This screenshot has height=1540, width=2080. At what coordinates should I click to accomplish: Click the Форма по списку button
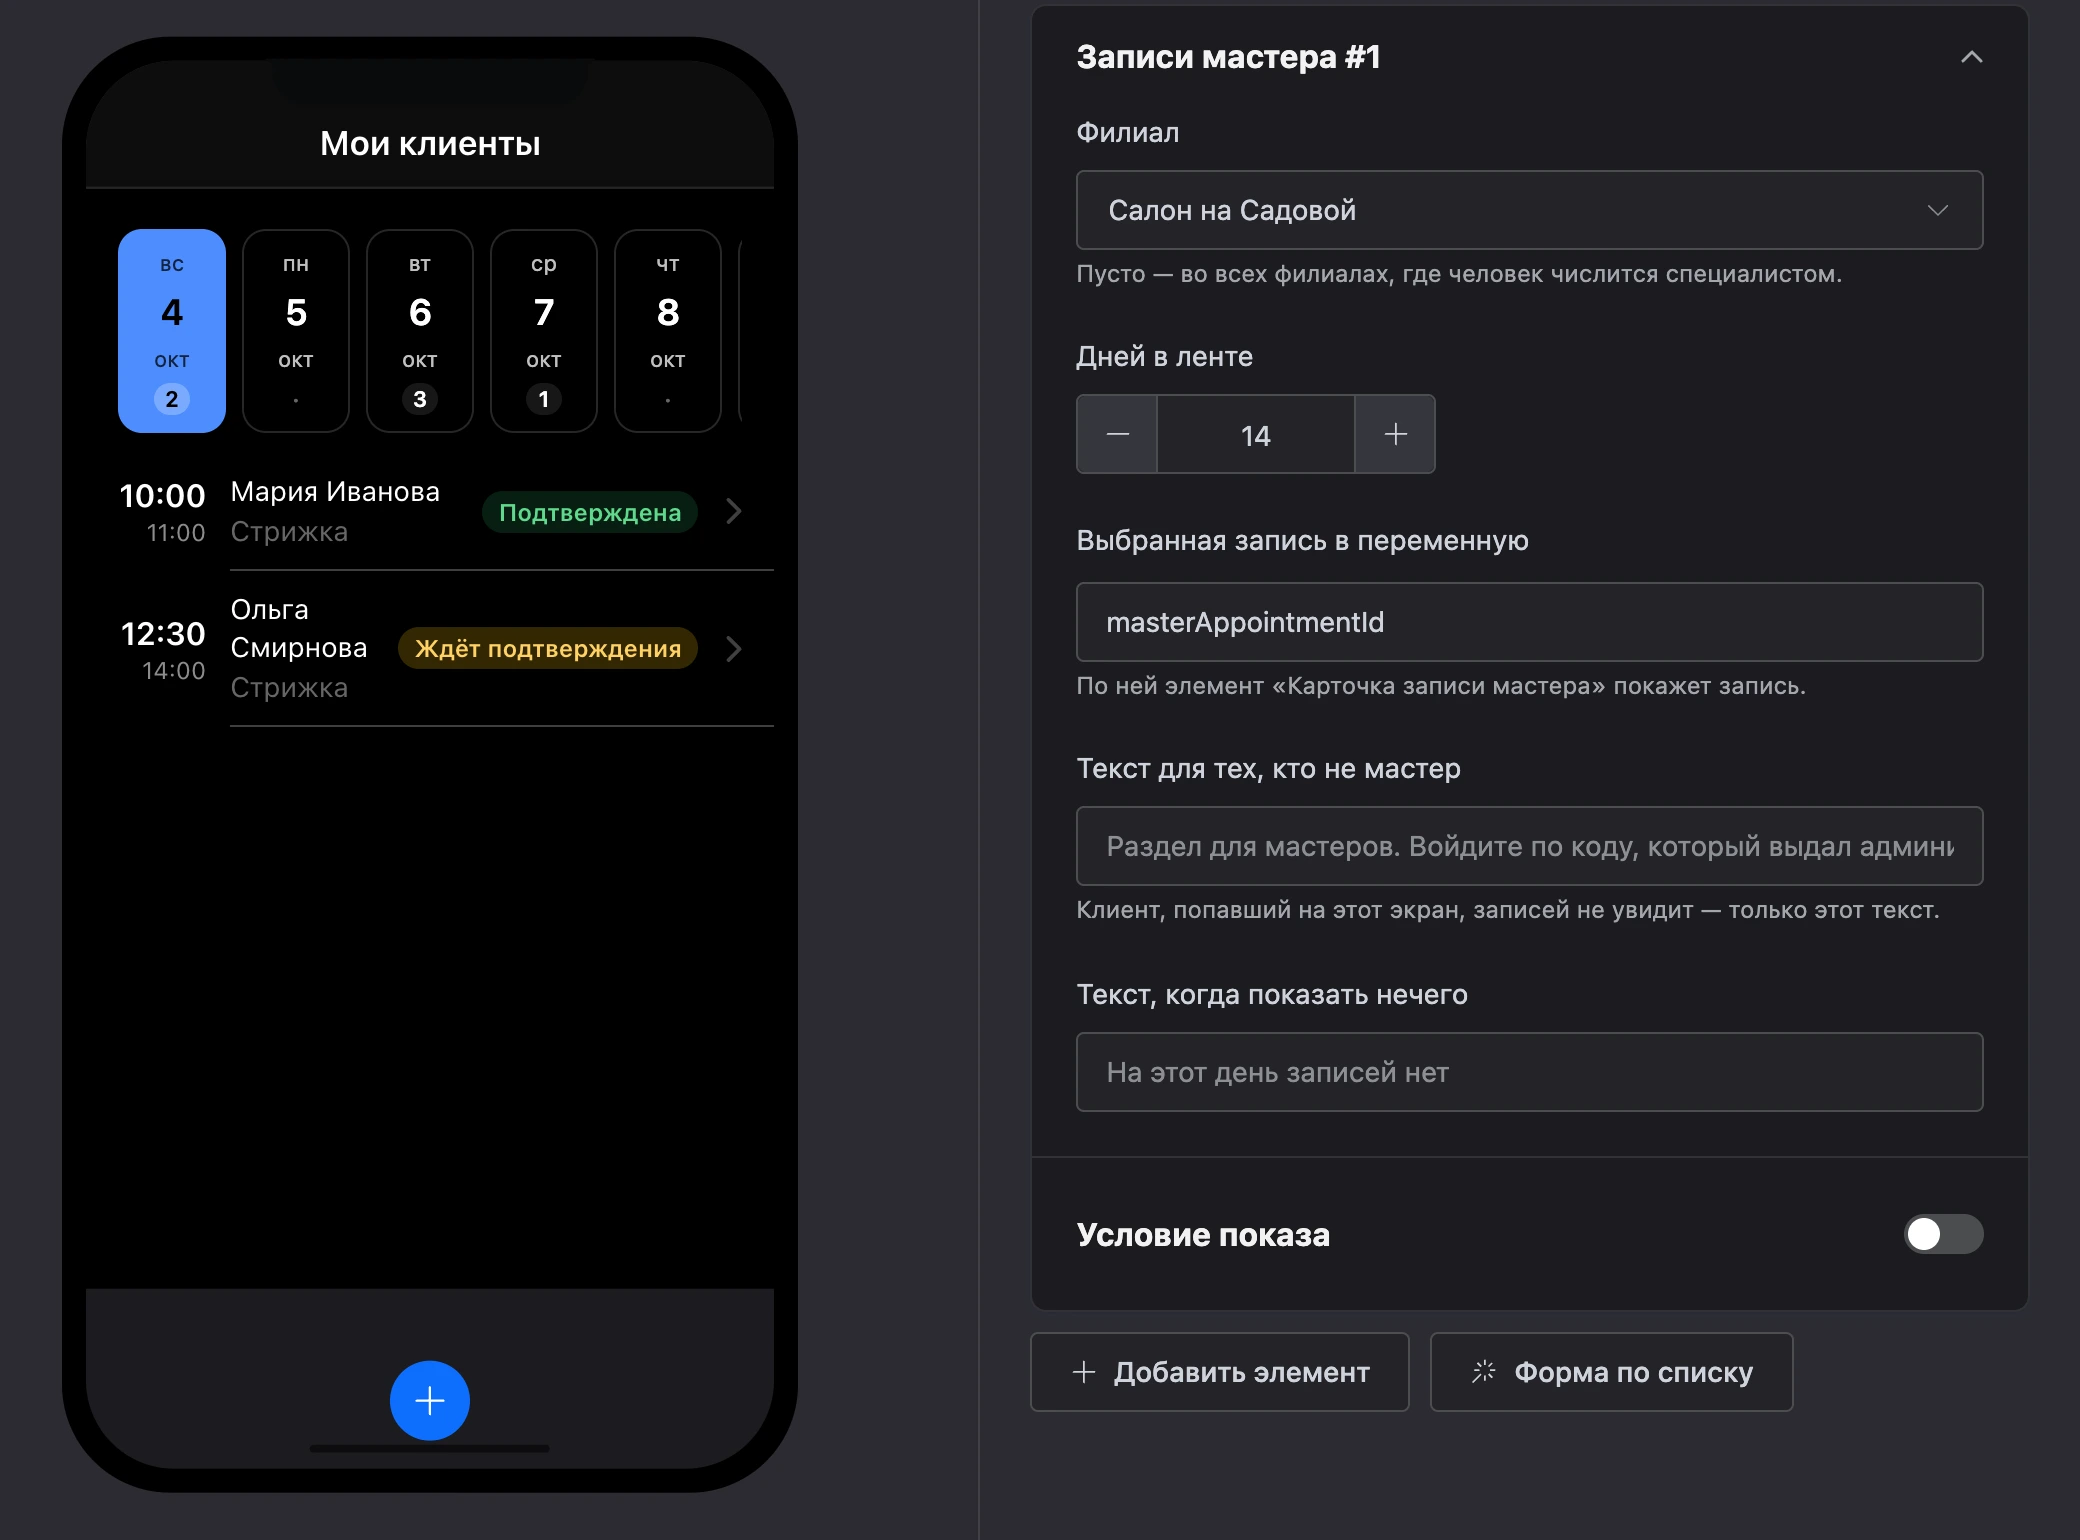[1611, 1372]
